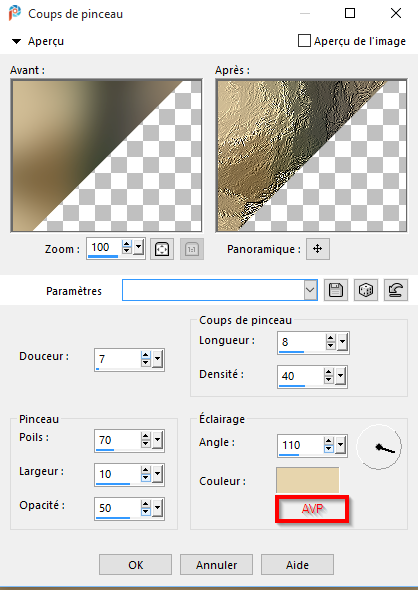Collapse the Aperçu preview section

16,41
